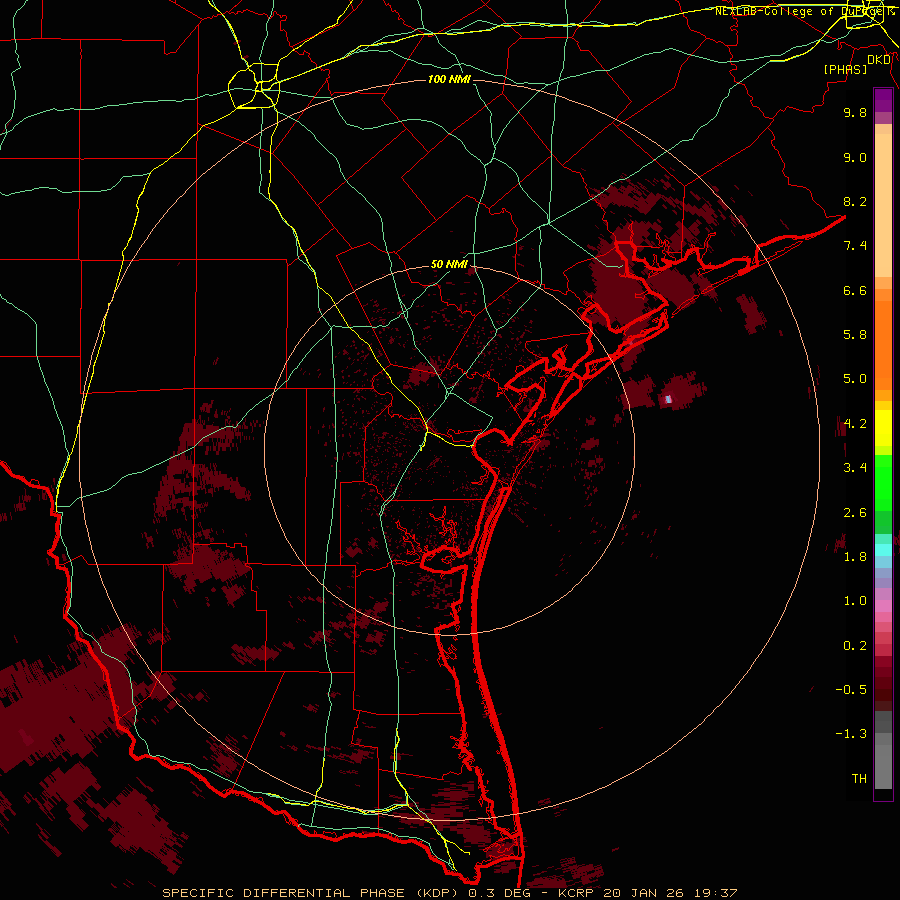This screenshot has height=900, width=900.
Task: Click the 5.8 scale label
Action: click(855, 335)
